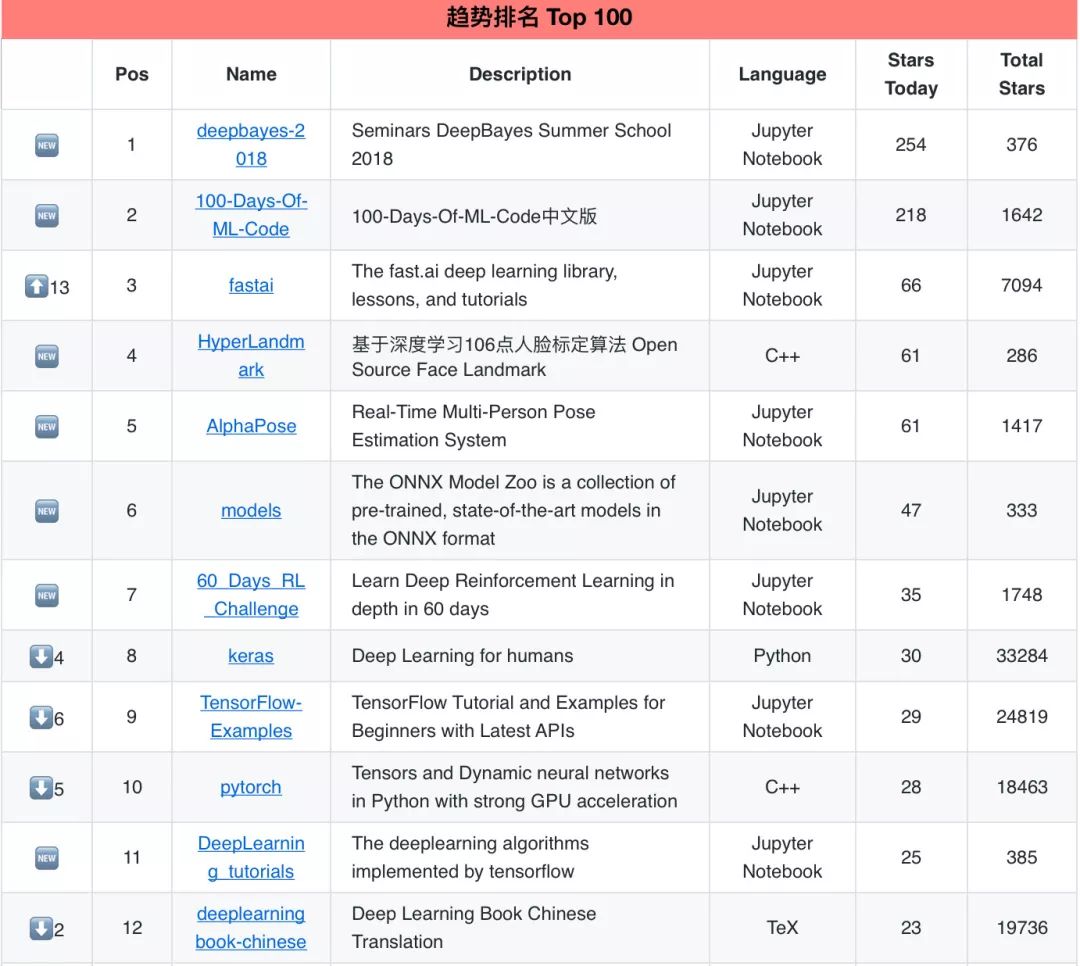1080x966 pixels.
Task: Click the NEW badge in the 60_Days_RL_Challenge row
Action: (x=47, y=595)
